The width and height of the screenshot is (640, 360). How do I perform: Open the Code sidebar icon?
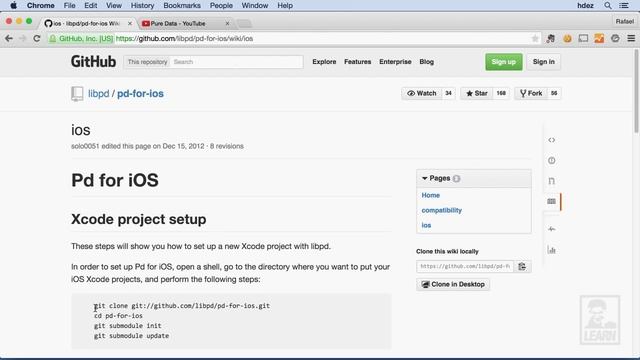(551, 140)
